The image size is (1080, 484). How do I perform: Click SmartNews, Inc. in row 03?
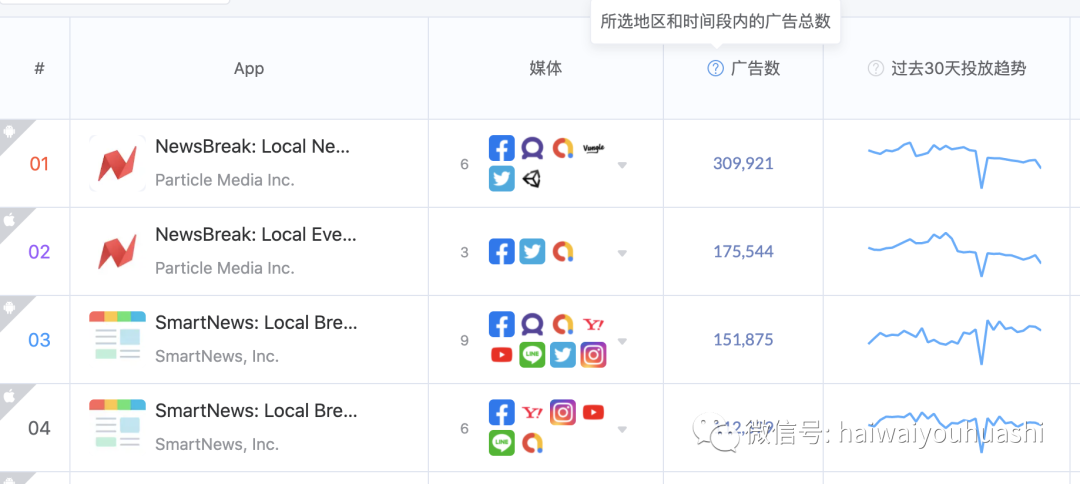pos(217,357)
